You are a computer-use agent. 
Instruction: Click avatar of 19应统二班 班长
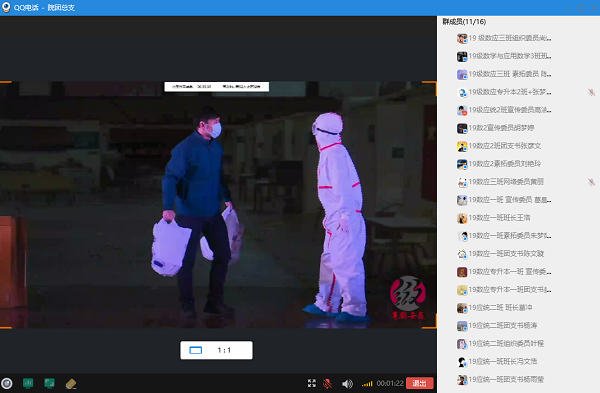click(x=462, y=308)
